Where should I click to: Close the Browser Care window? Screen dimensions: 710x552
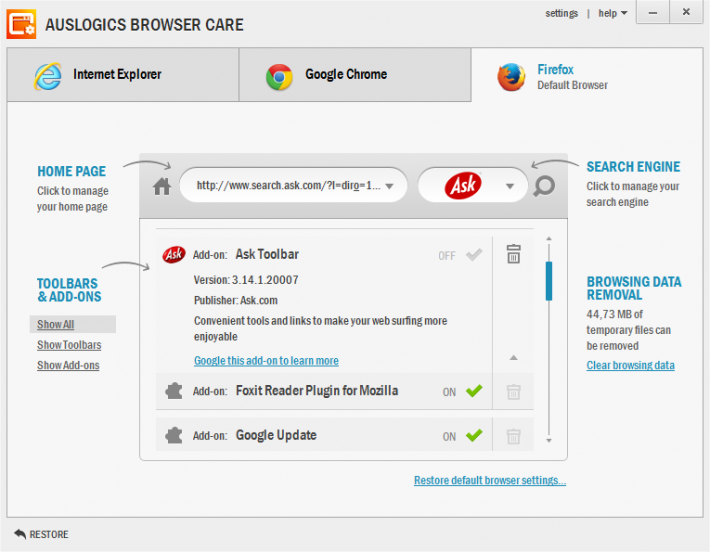686,12
